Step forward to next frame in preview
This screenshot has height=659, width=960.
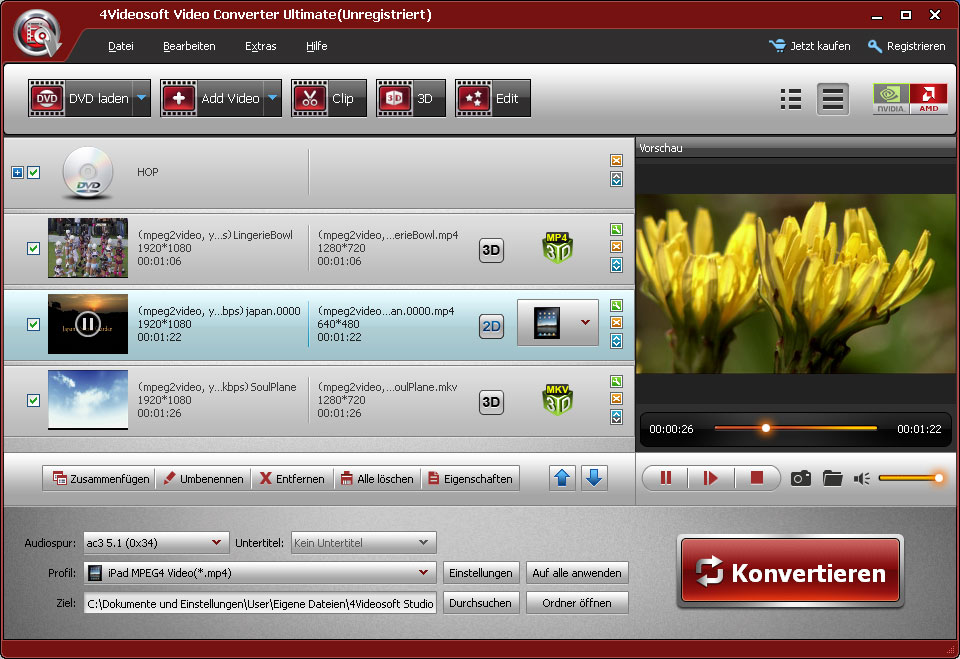click(711, 478)
